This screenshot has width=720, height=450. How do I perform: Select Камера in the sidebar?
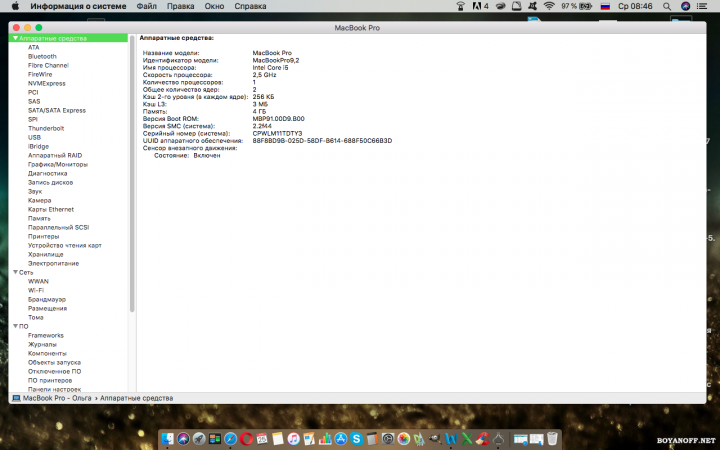coord(39,200)
